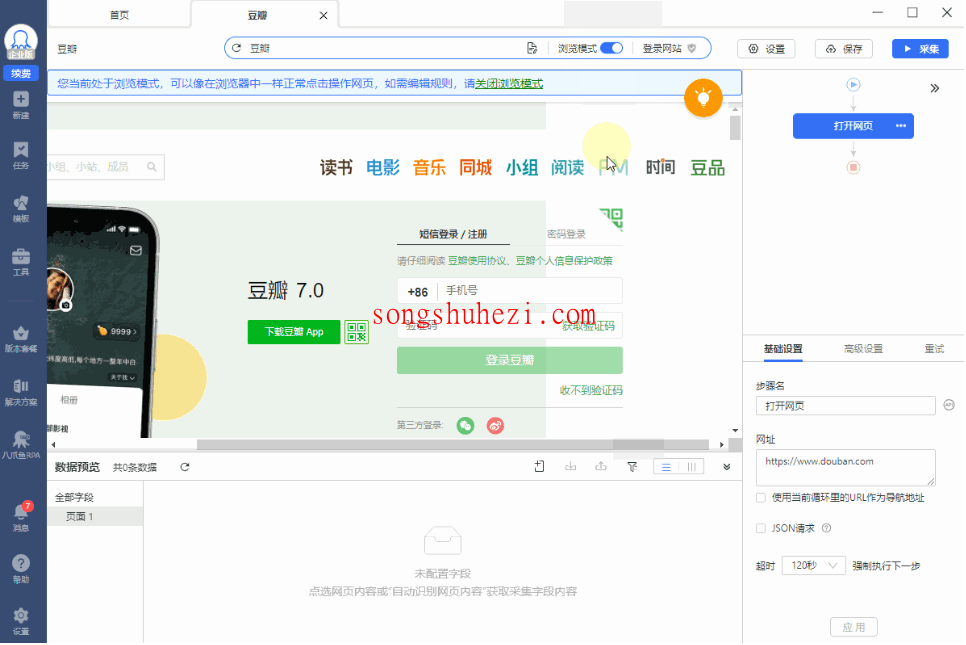Click the orange lightbulb tips button
966x645 pixels.
tap(703, 97)
